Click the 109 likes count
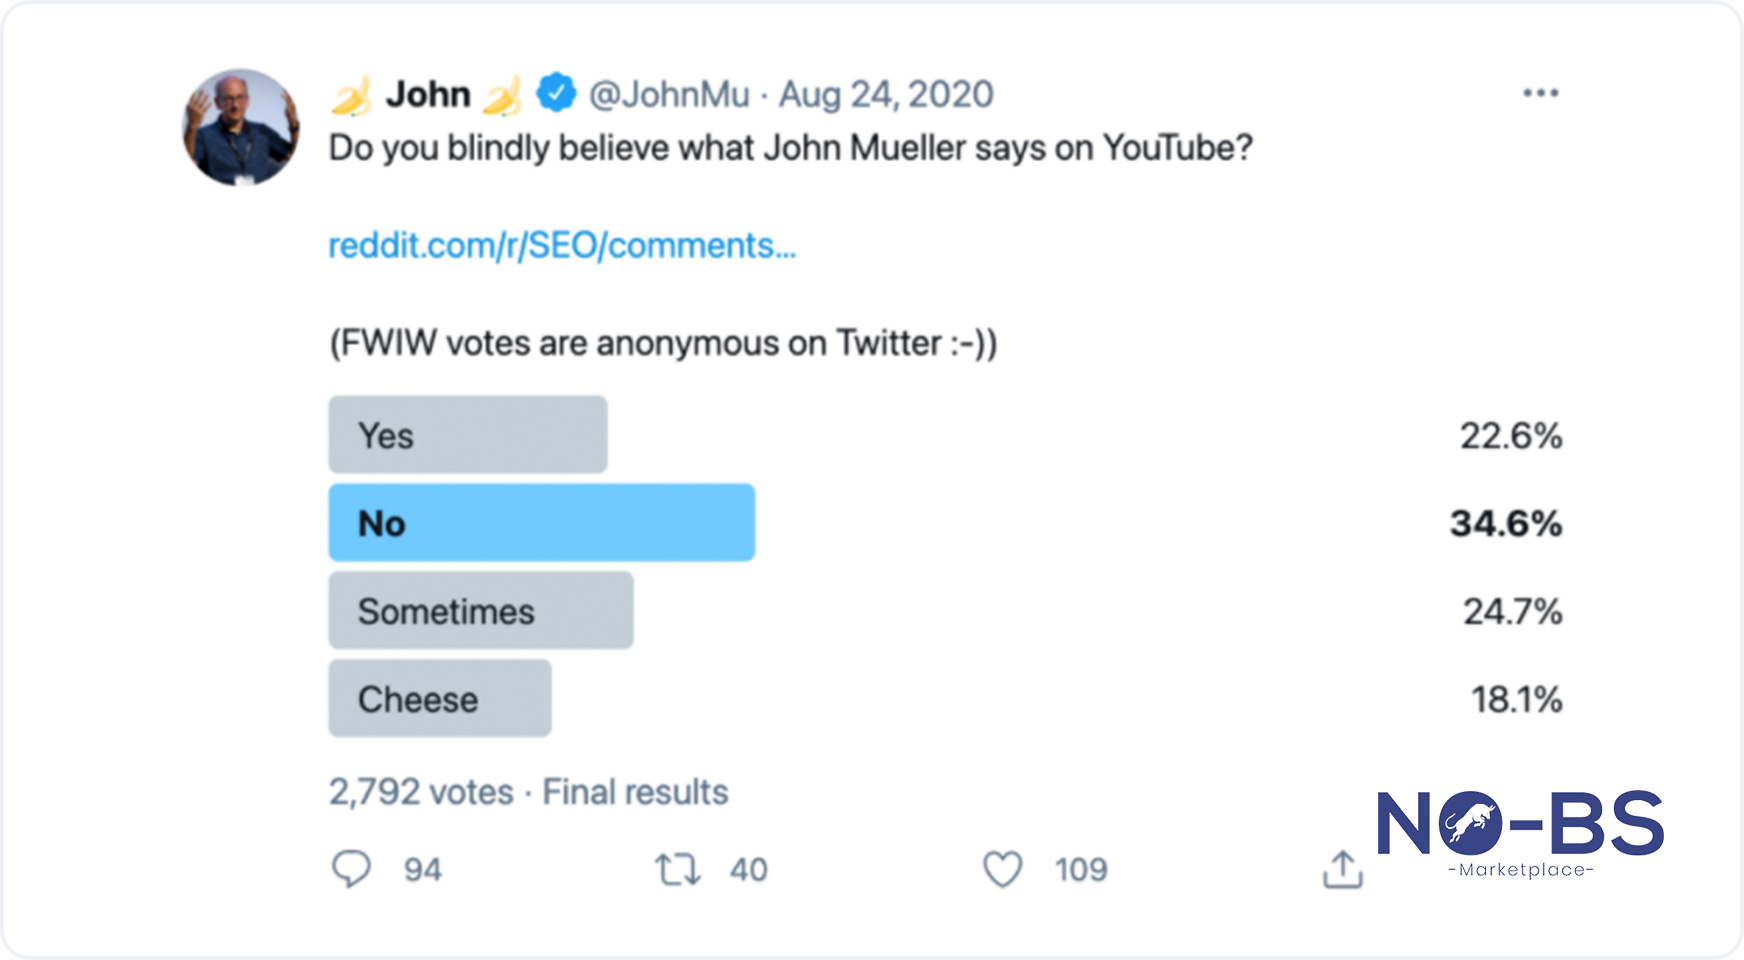This screenshot has width=1744, height=960. [1081, 870]
